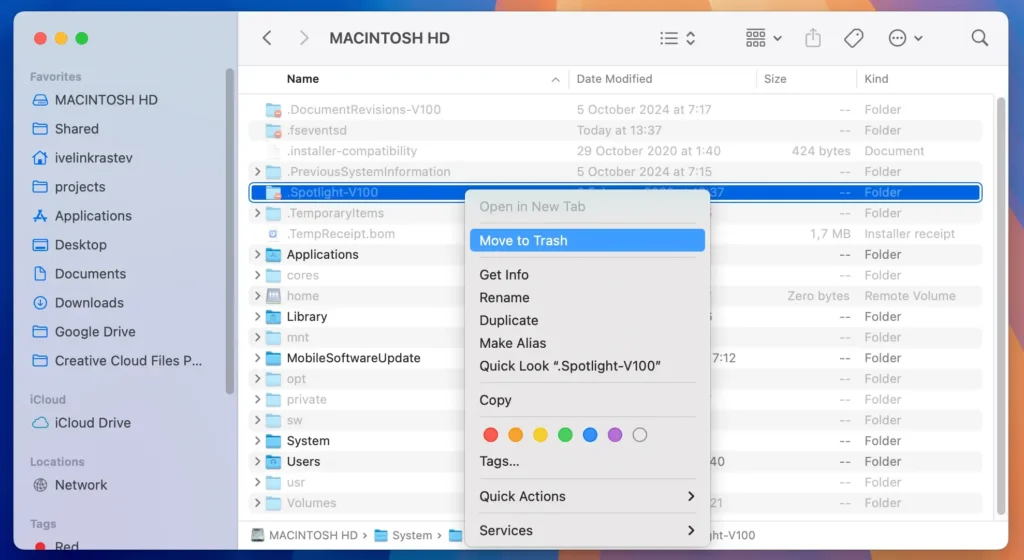The width and height of the screenshot is (1024, 560).
Task: Click the empty no-color tag circle
Action: 639,435
